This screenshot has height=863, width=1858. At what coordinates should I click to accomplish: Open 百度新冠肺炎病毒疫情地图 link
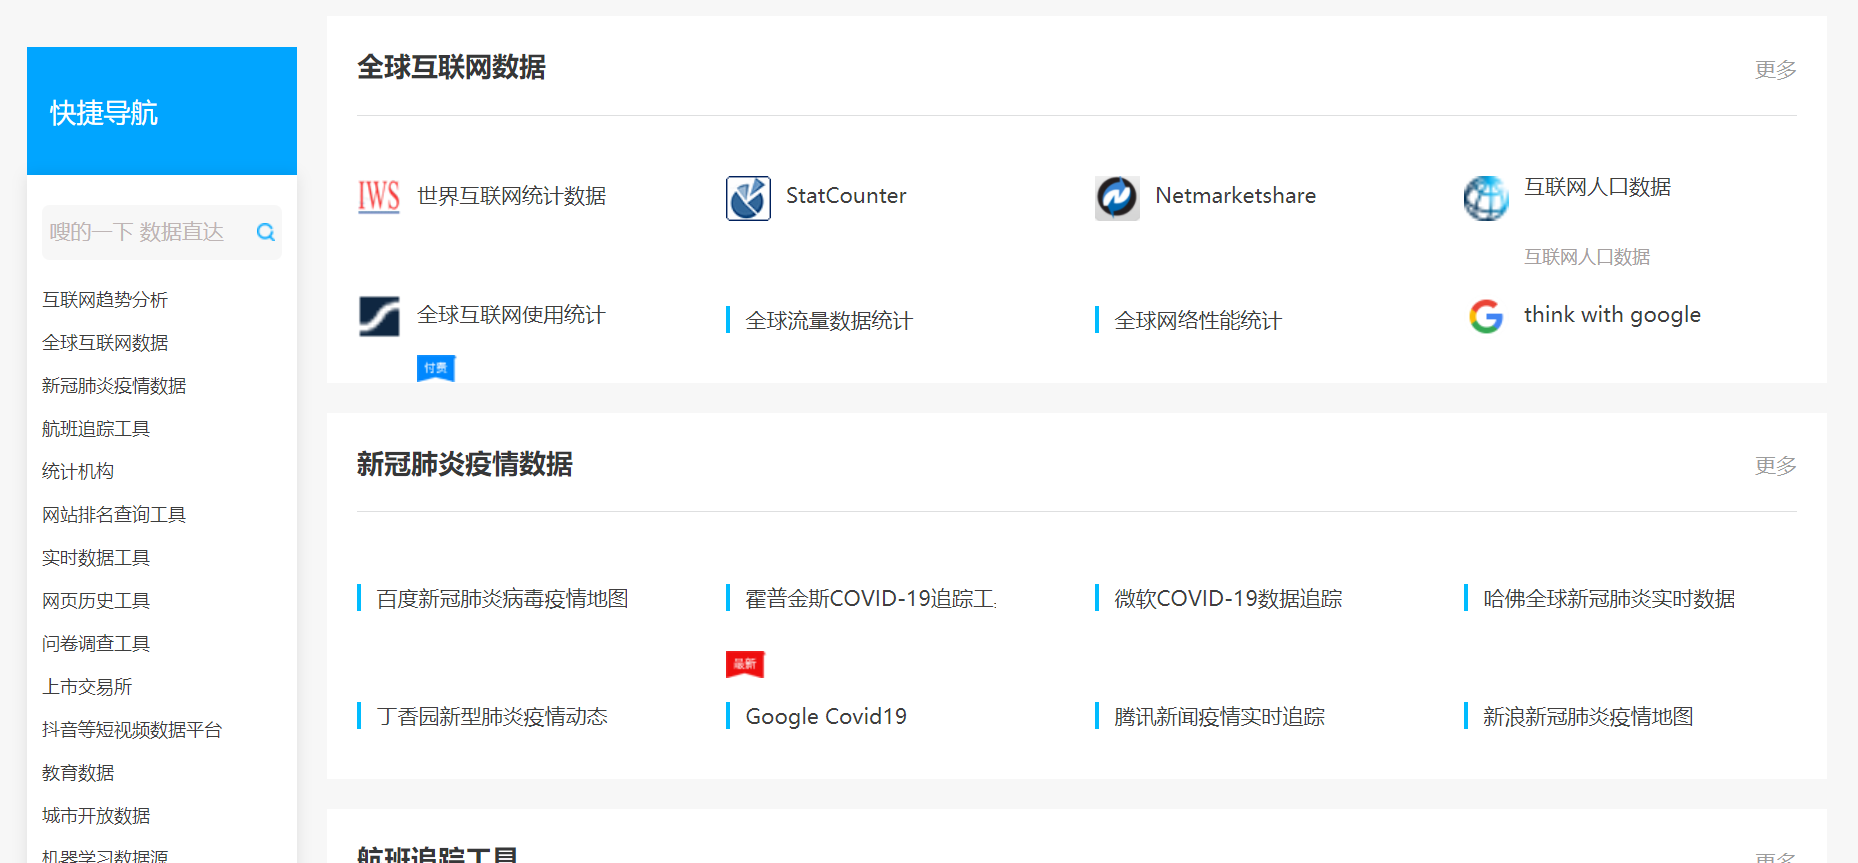(503, 599)
